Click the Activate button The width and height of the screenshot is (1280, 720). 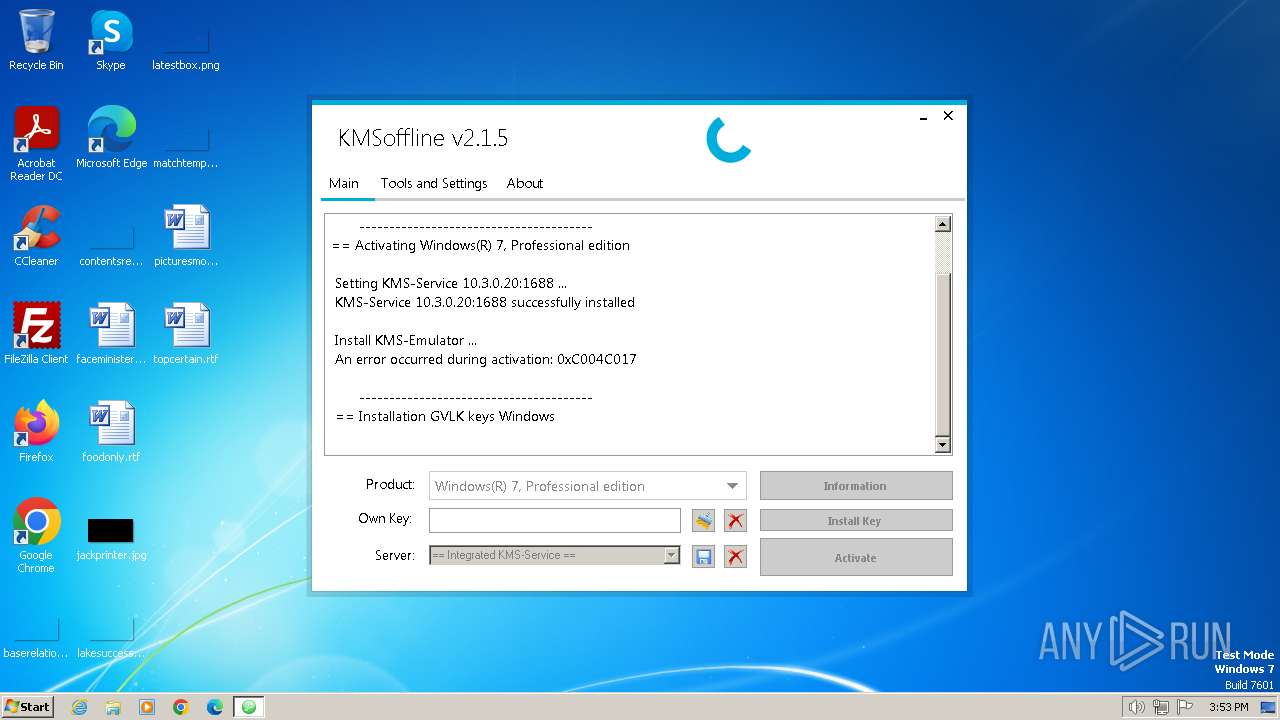[x=856, y=558]
